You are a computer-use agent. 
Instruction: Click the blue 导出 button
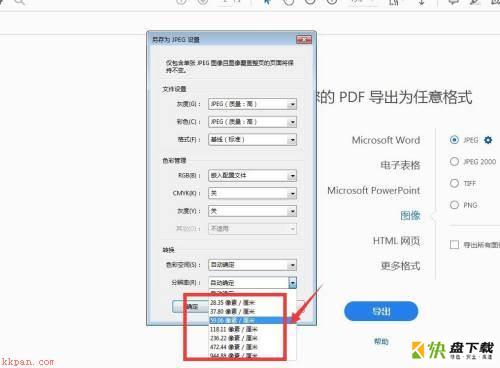click(x=381, y=311)
